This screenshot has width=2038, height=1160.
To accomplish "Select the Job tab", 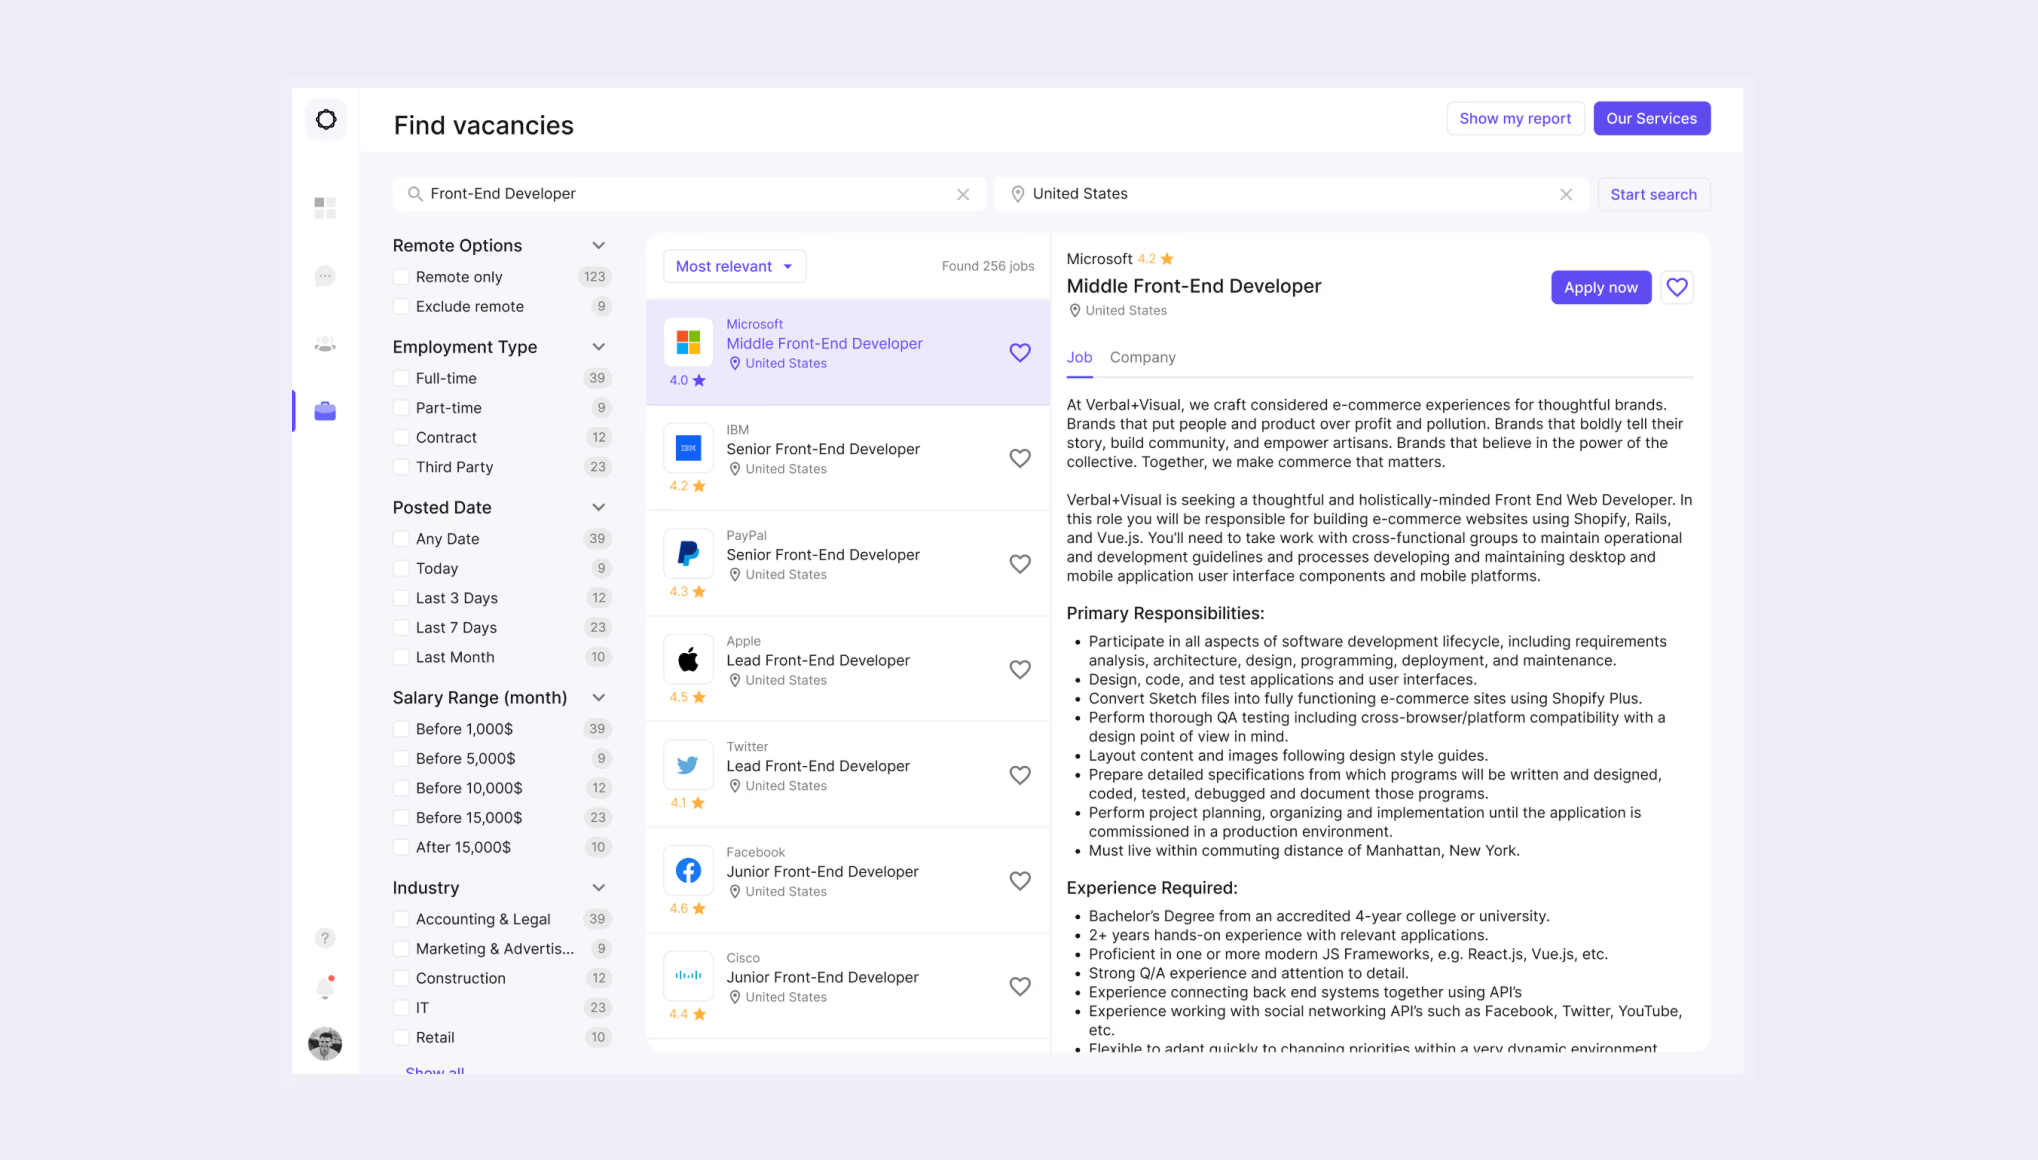I will (x=1079, y=358).
